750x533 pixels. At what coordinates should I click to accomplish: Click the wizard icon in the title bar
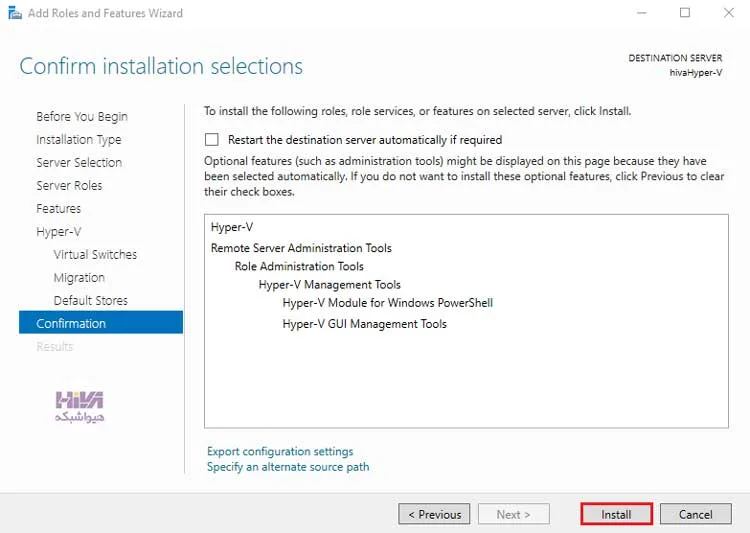coord(15,13)
